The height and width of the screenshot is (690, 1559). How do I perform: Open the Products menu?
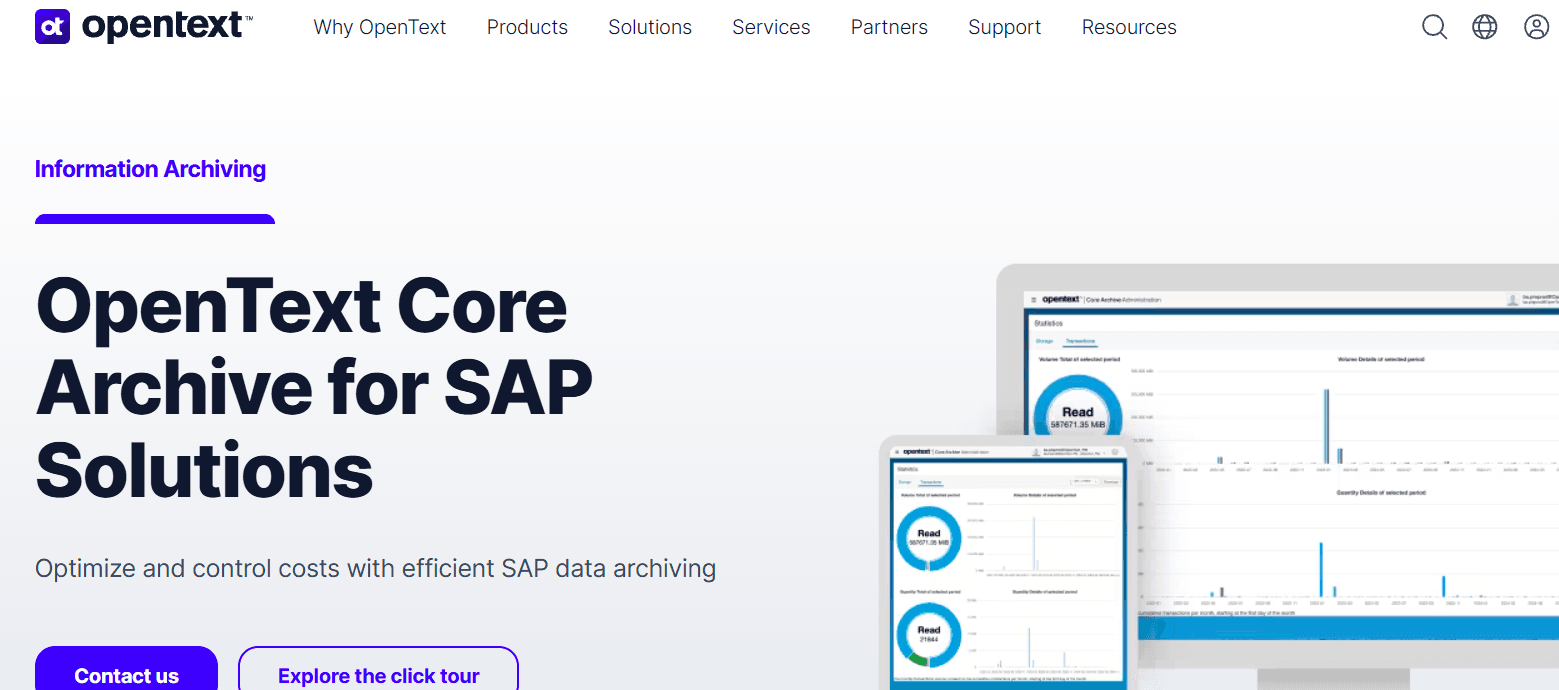point(527,27)
